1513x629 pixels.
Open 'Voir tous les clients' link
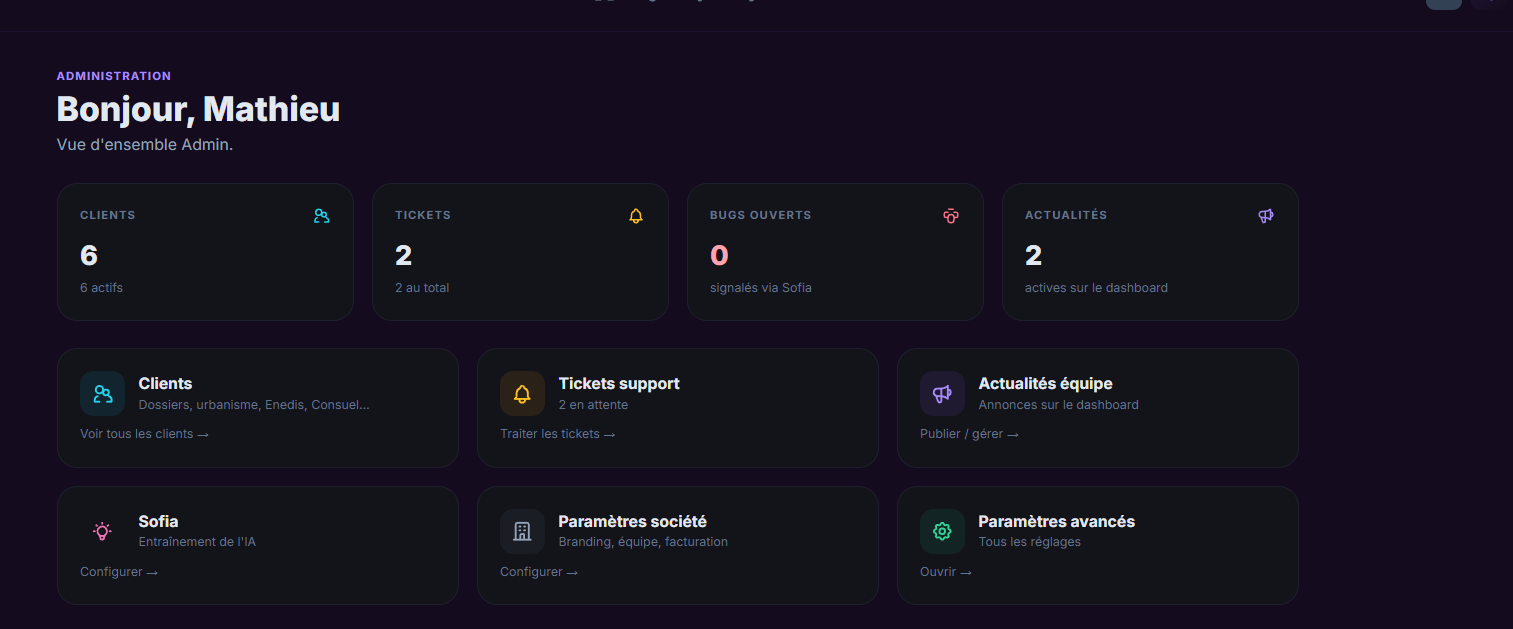(x=144, y=434)
